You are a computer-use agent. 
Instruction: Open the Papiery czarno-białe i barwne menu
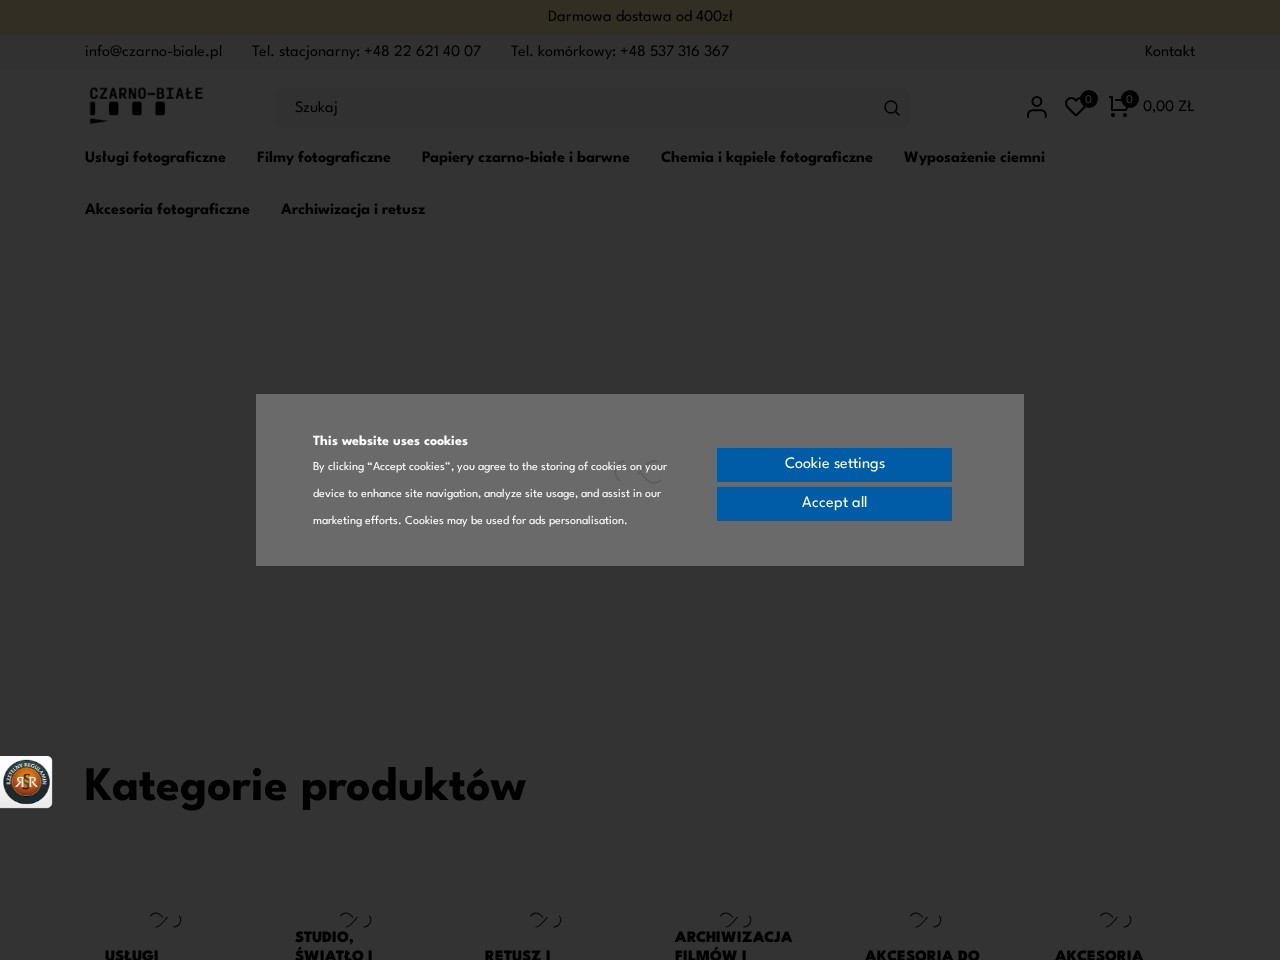(526, 158)
